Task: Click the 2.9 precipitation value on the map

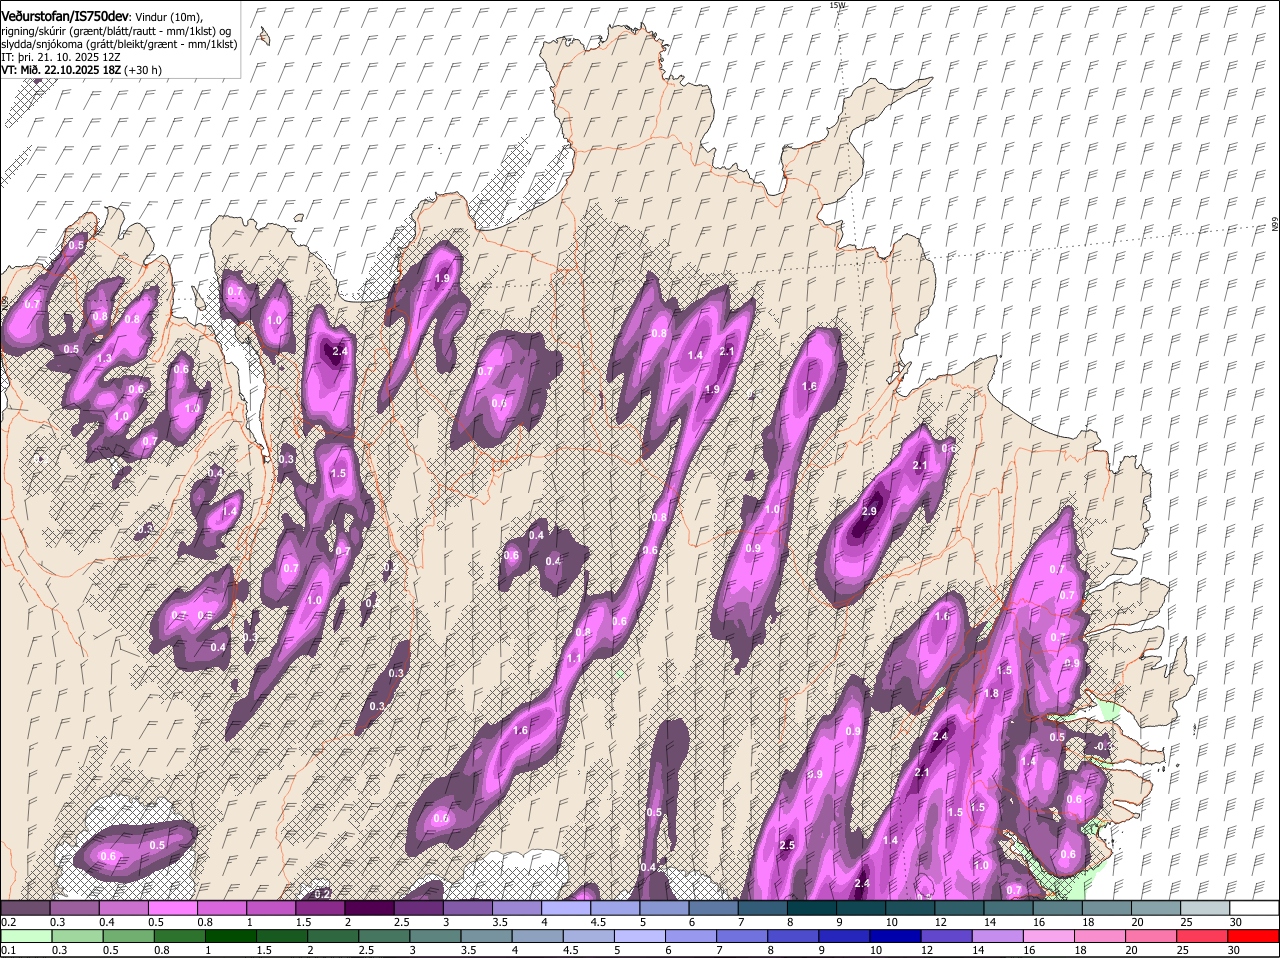Action: tap(869, 511)
